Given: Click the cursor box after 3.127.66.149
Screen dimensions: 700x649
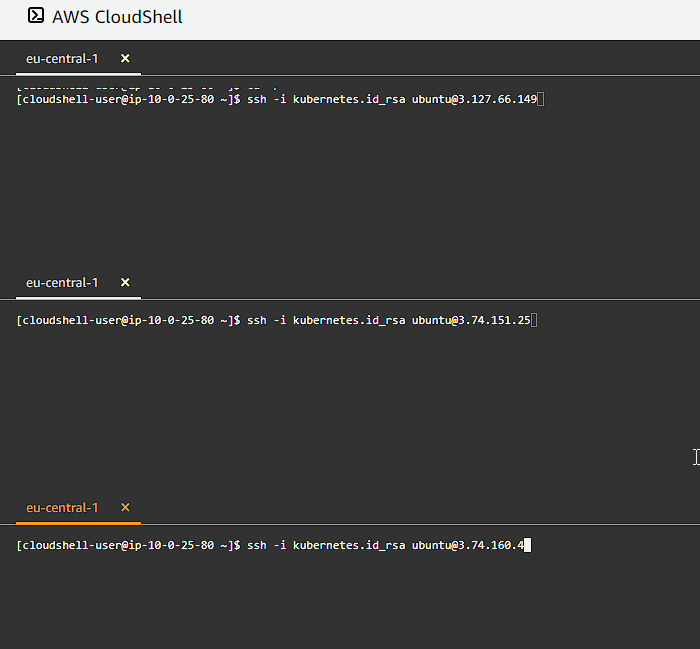Looking at the screenshot, I should pyautogui.click(x=541, y=99).
